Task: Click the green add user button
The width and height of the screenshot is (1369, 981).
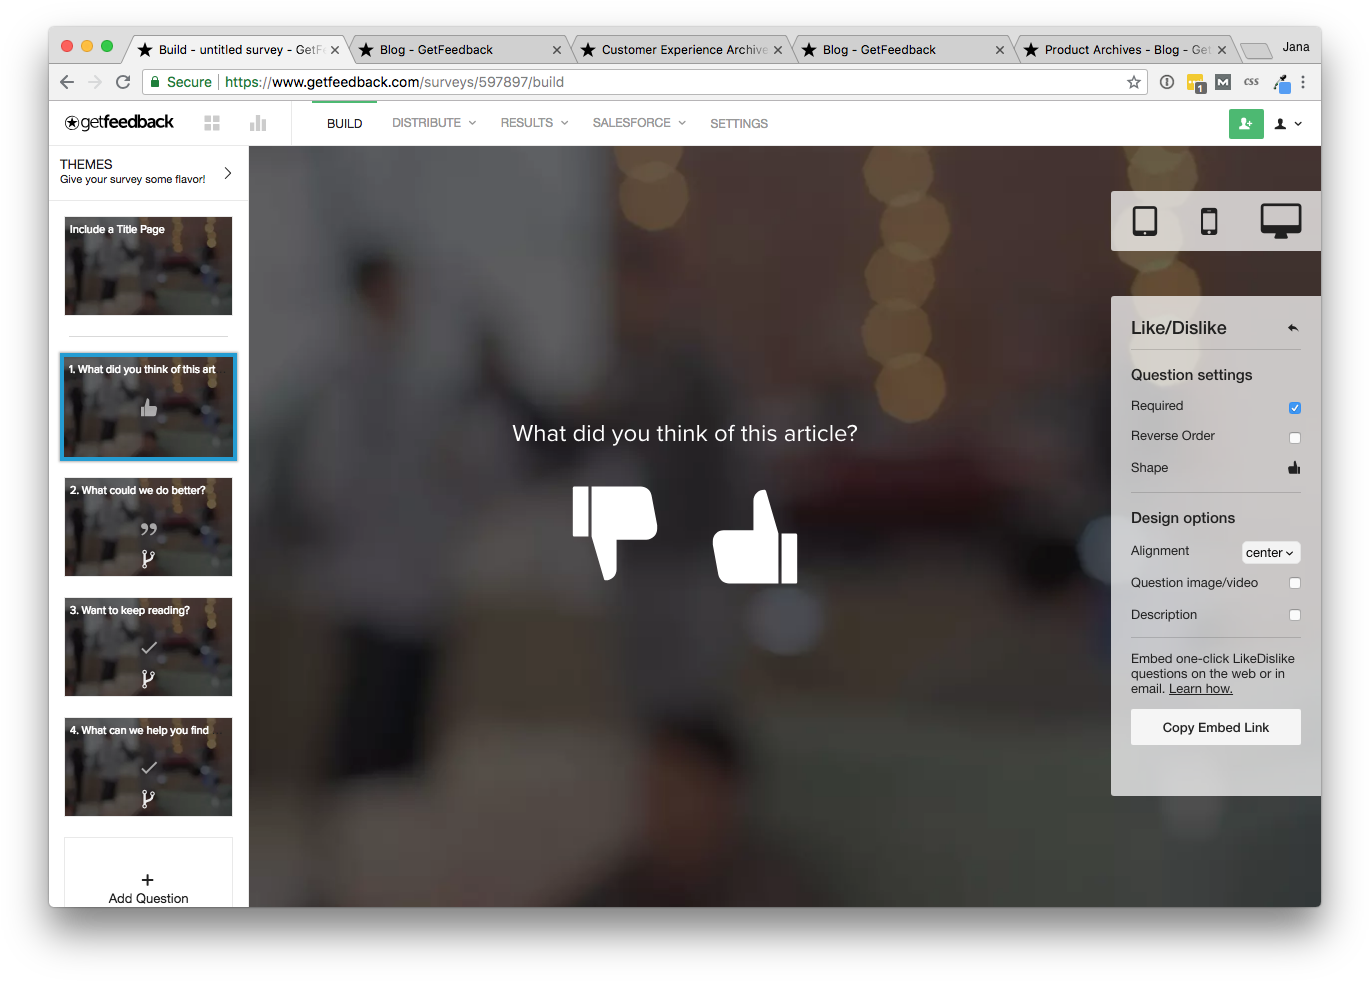Action: click(1246, 124)
